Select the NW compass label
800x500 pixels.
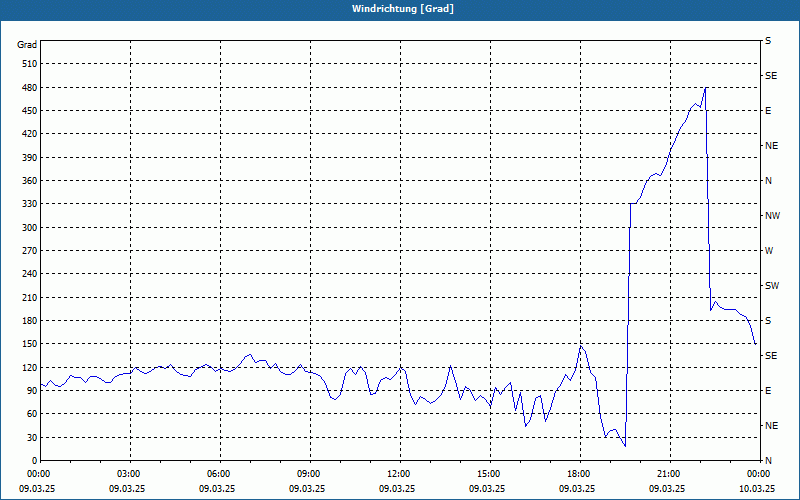(x=772, y=216)
